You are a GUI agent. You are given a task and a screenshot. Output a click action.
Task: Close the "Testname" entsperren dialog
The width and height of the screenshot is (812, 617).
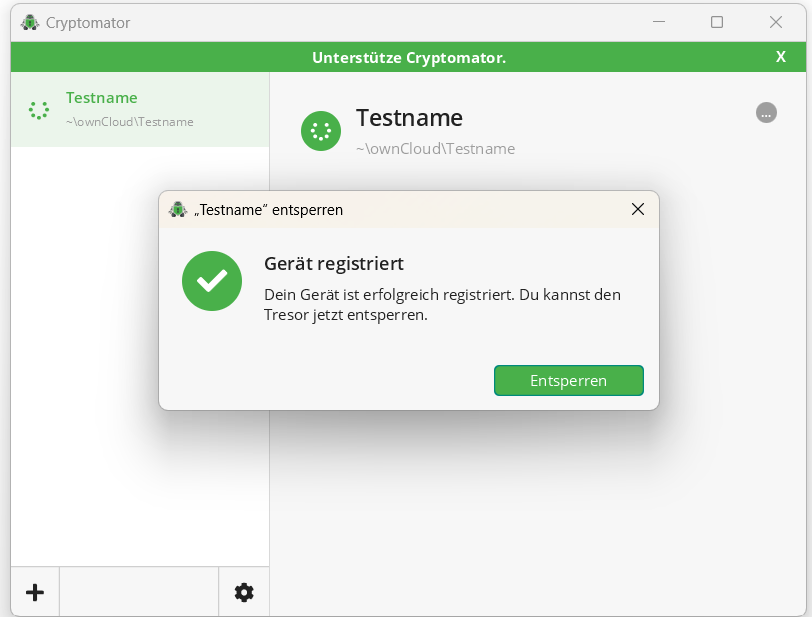coord(638,209)
